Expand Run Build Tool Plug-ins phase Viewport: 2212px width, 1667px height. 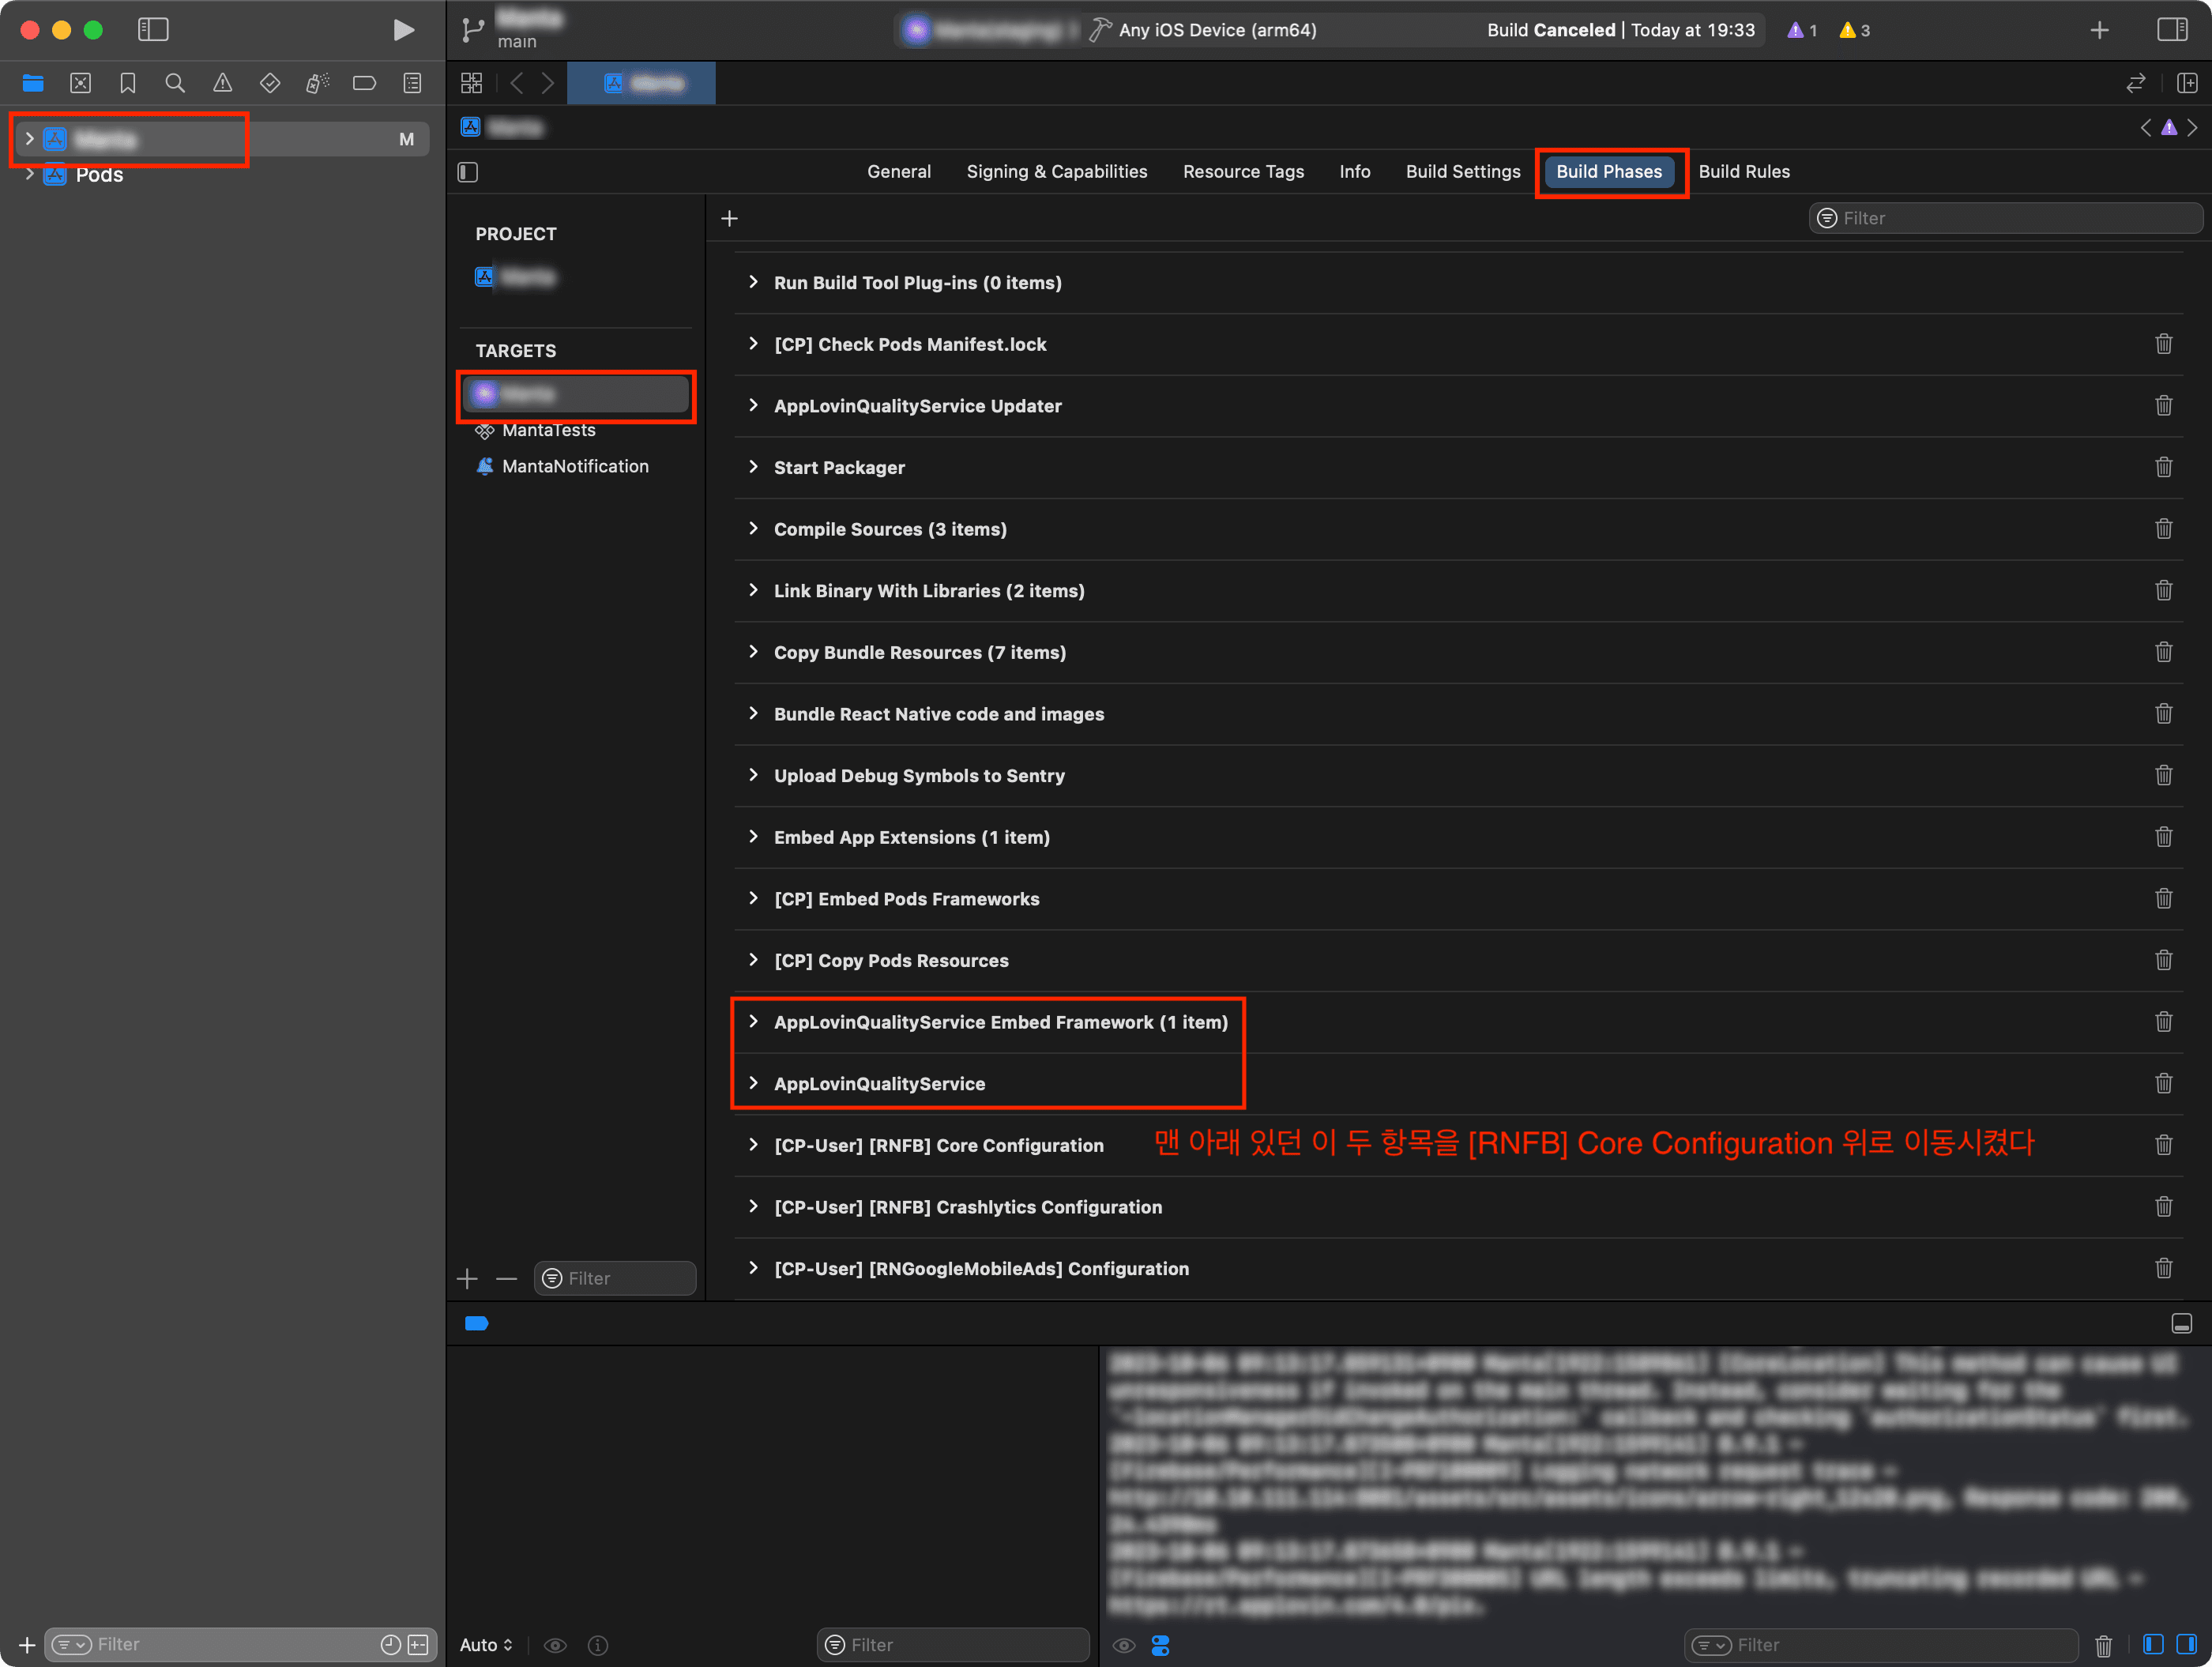(753, 282)
